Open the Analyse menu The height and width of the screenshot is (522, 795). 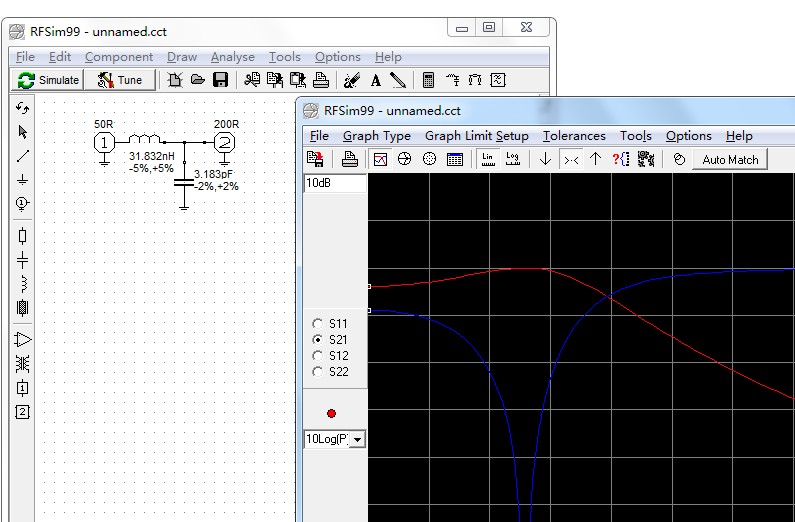pos(232,57)
